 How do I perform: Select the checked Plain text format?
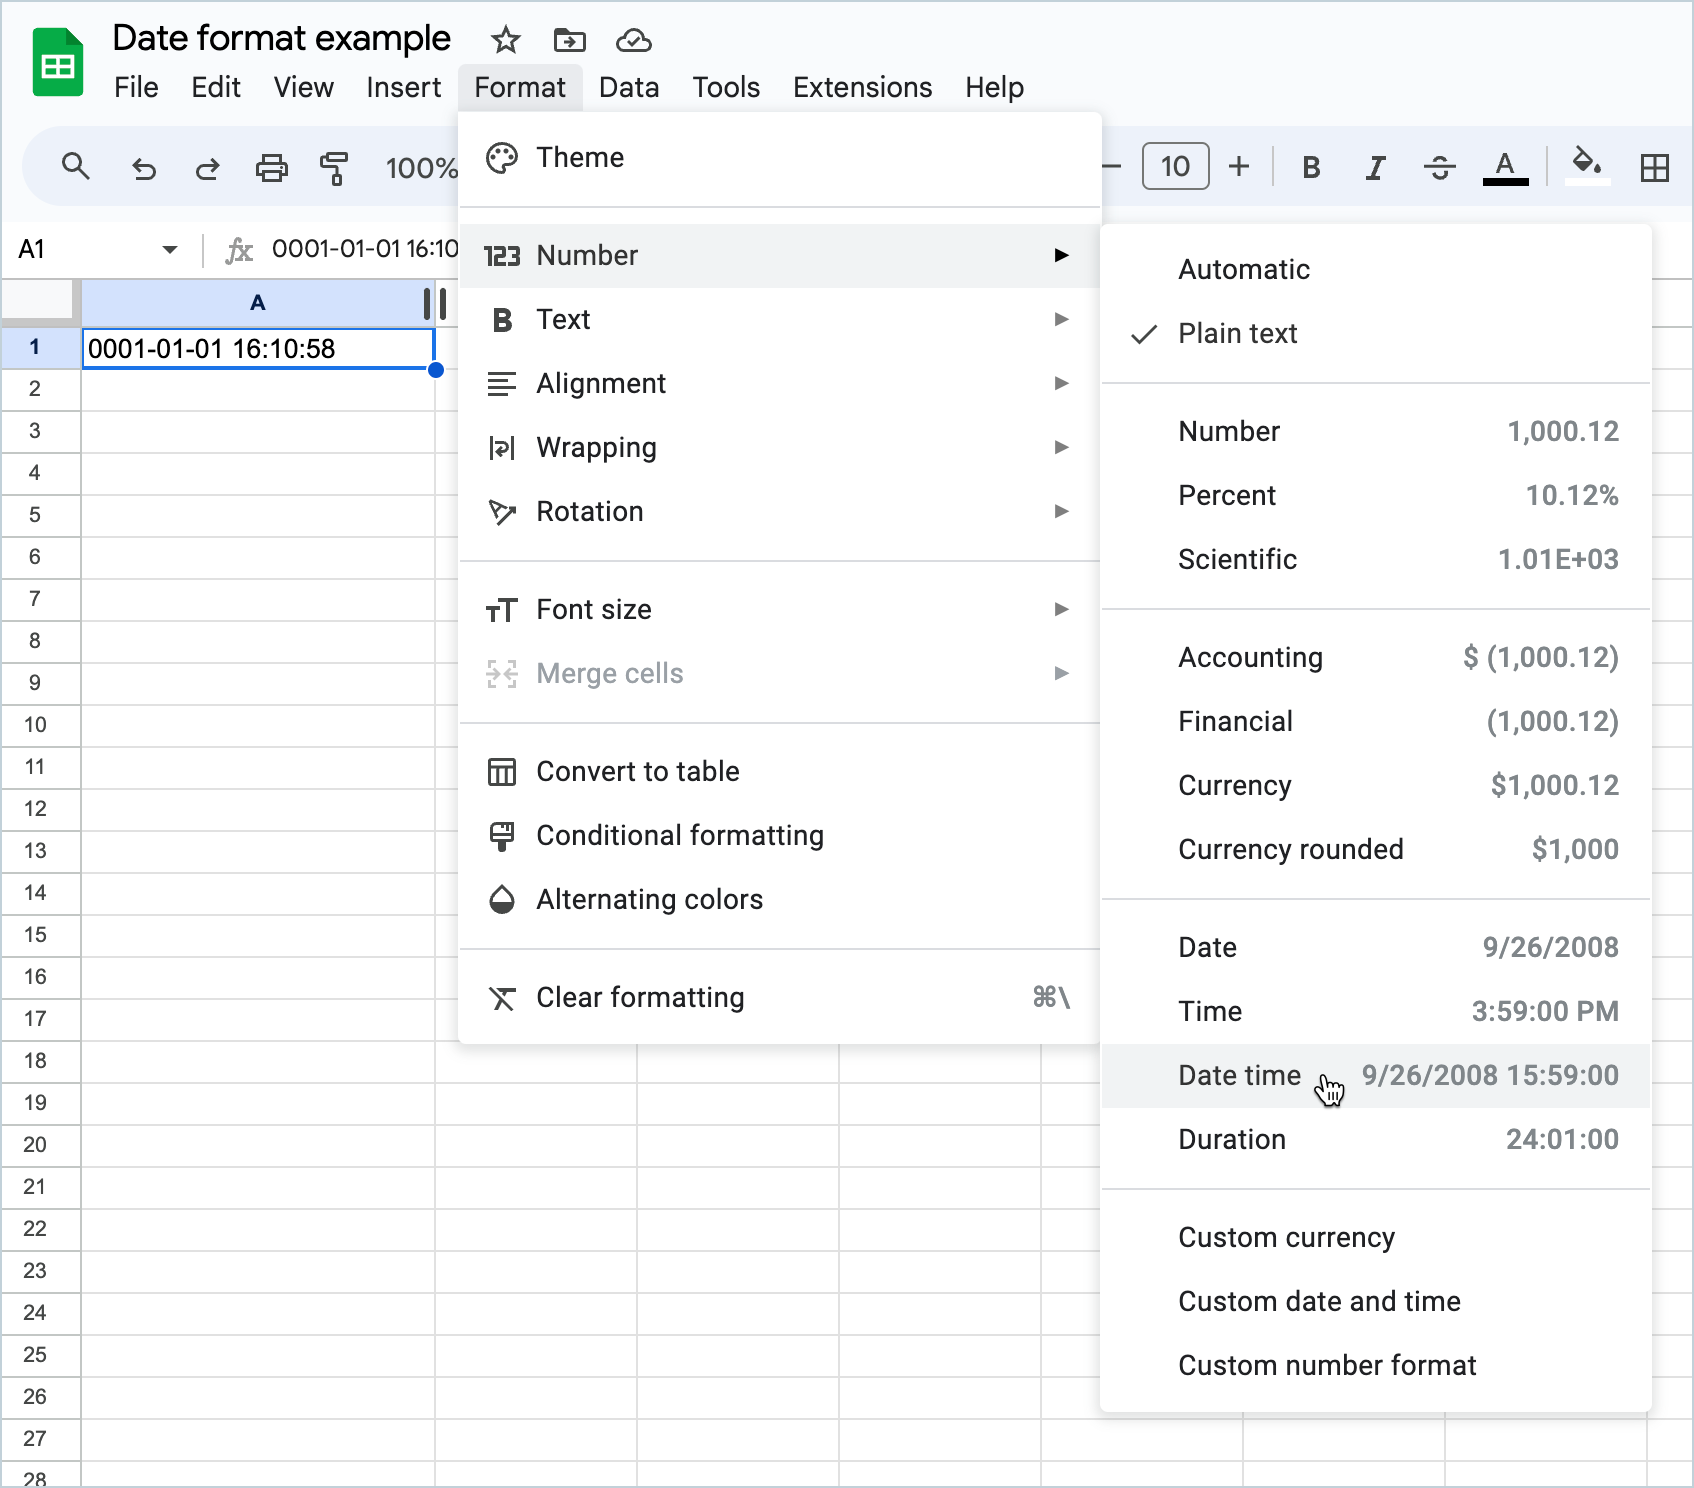point(1376,334)
